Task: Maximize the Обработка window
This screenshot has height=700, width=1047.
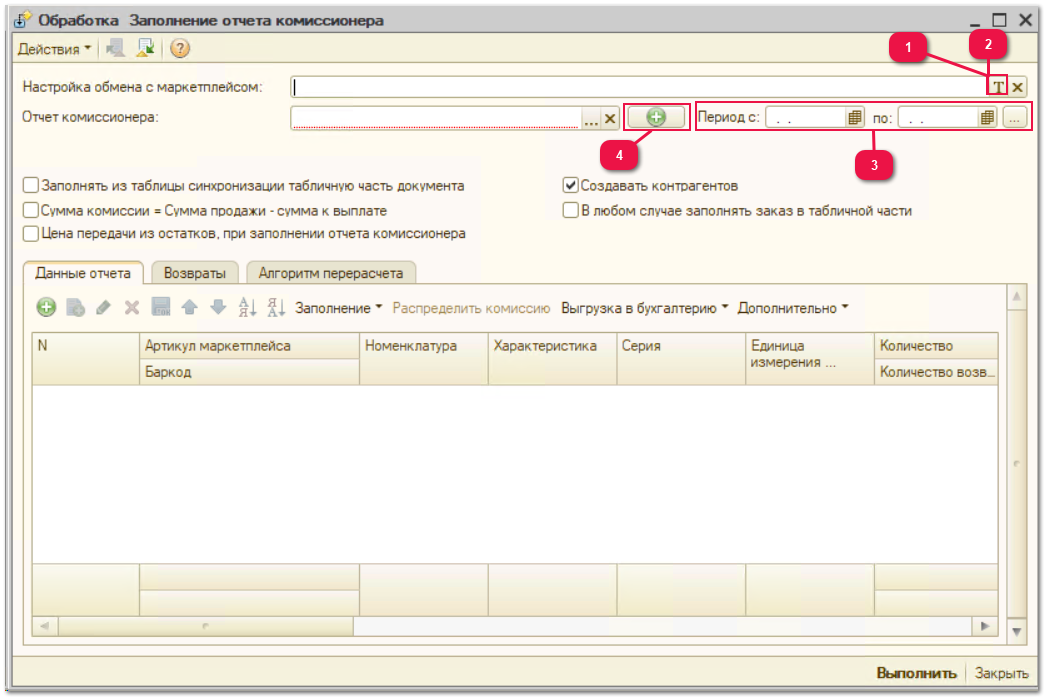Action: [999, 20]
